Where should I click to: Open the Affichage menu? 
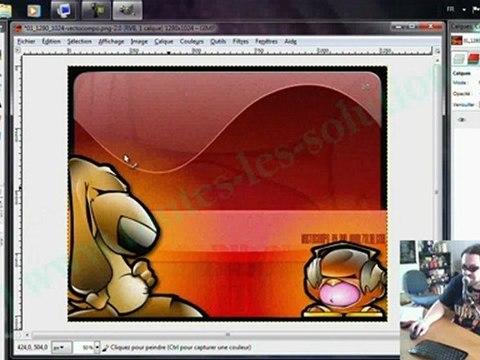[x=111, y=41]
